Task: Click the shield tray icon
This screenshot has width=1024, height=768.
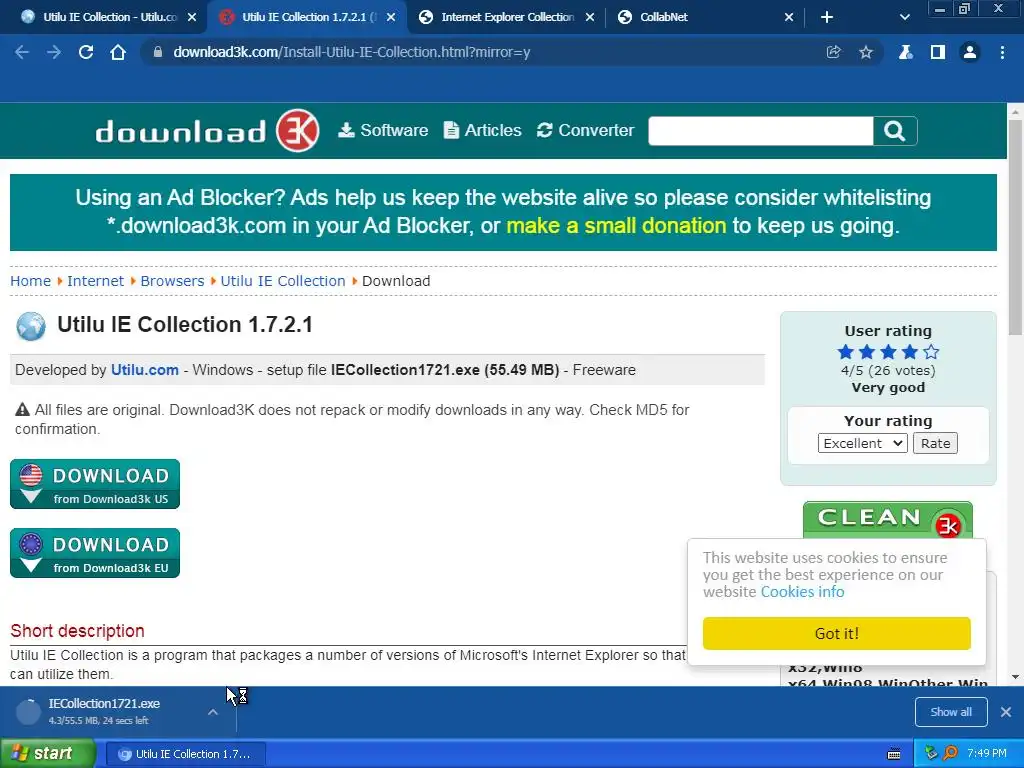Action: pos(931,753)
